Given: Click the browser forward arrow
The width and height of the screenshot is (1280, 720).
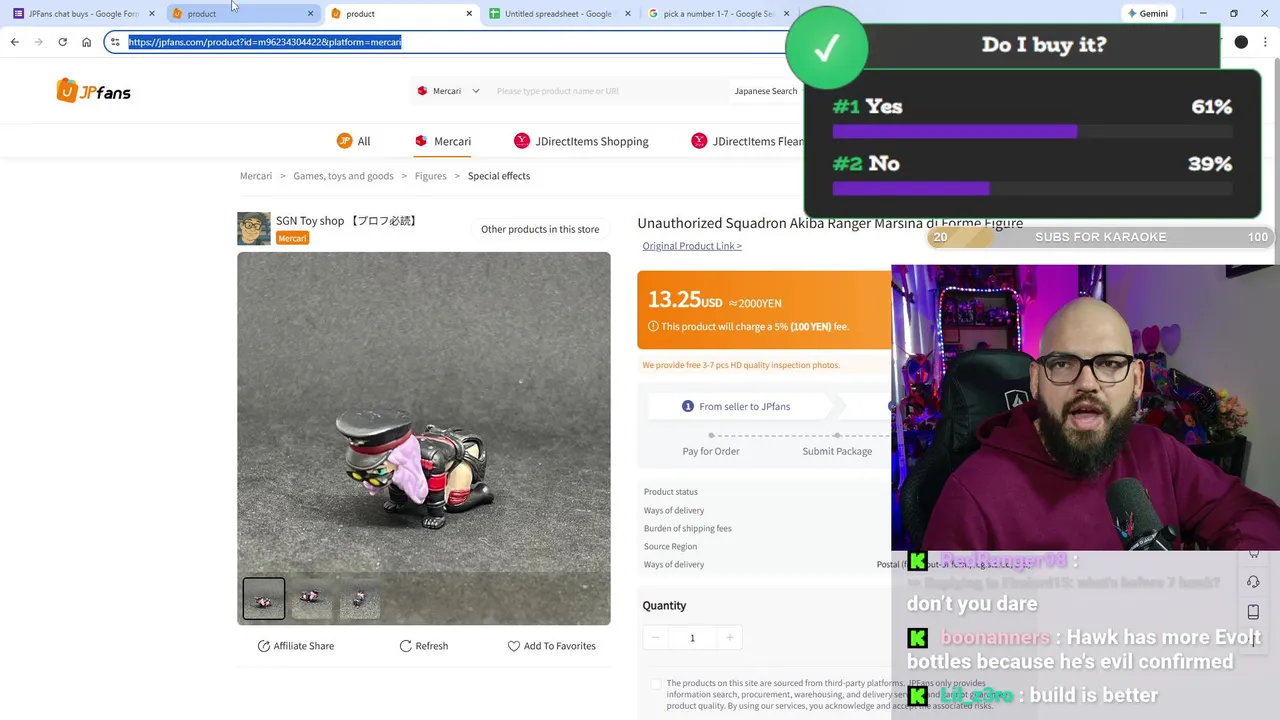Looking at the screenshot, I should pyautogui.click(x=38, y=42).
